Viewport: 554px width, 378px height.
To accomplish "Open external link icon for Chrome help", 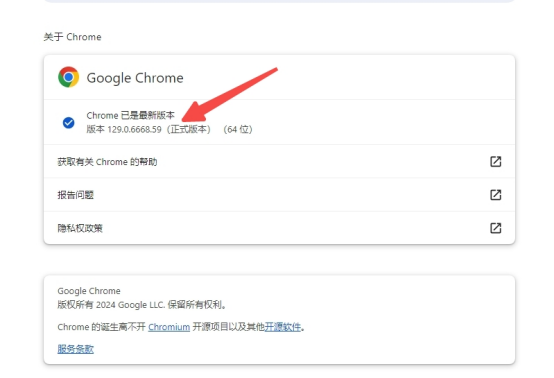I will (x=495, y=161).
